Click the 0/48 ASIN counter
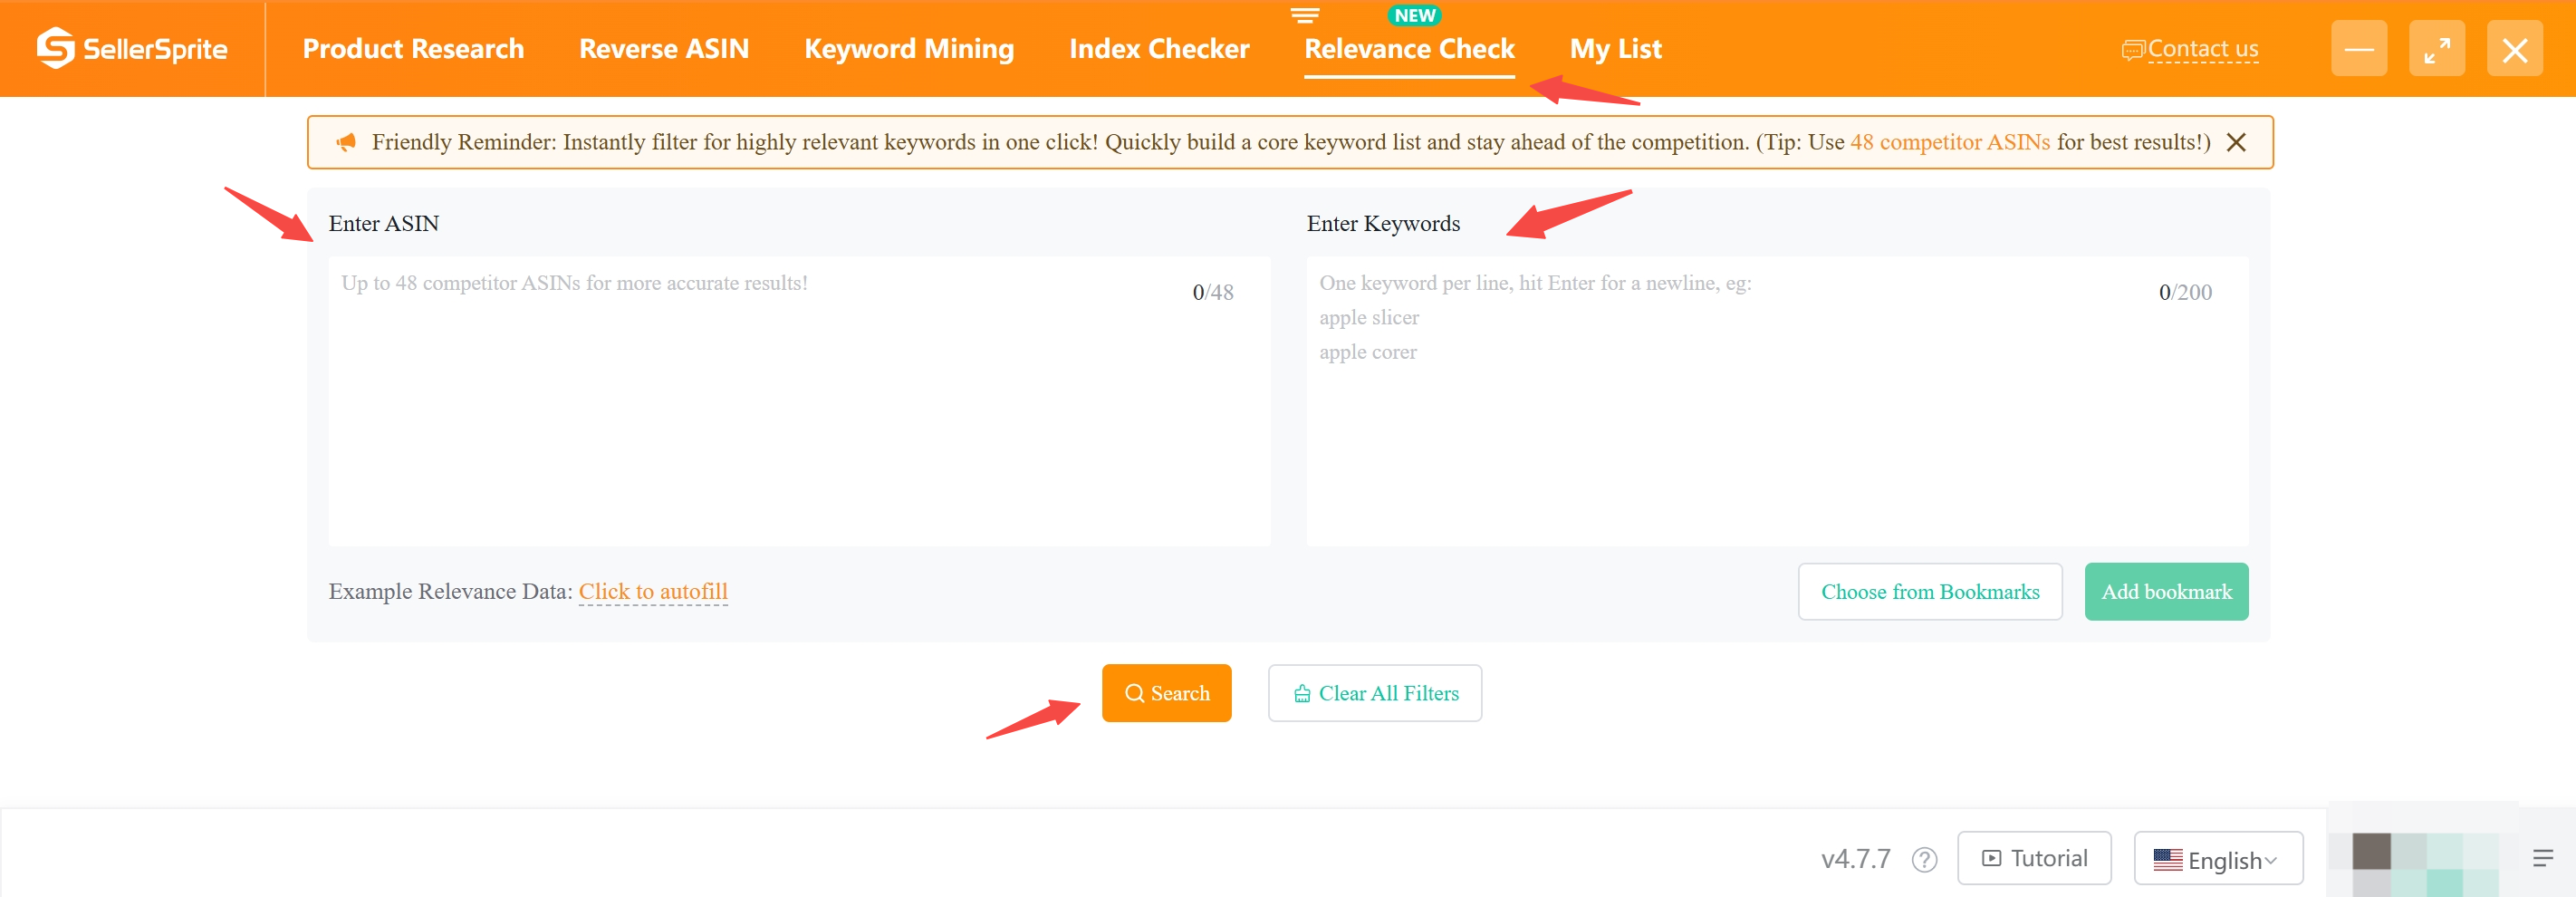Image resolution: width=2576 pixels, height=897 pixels. (1212, 292)
